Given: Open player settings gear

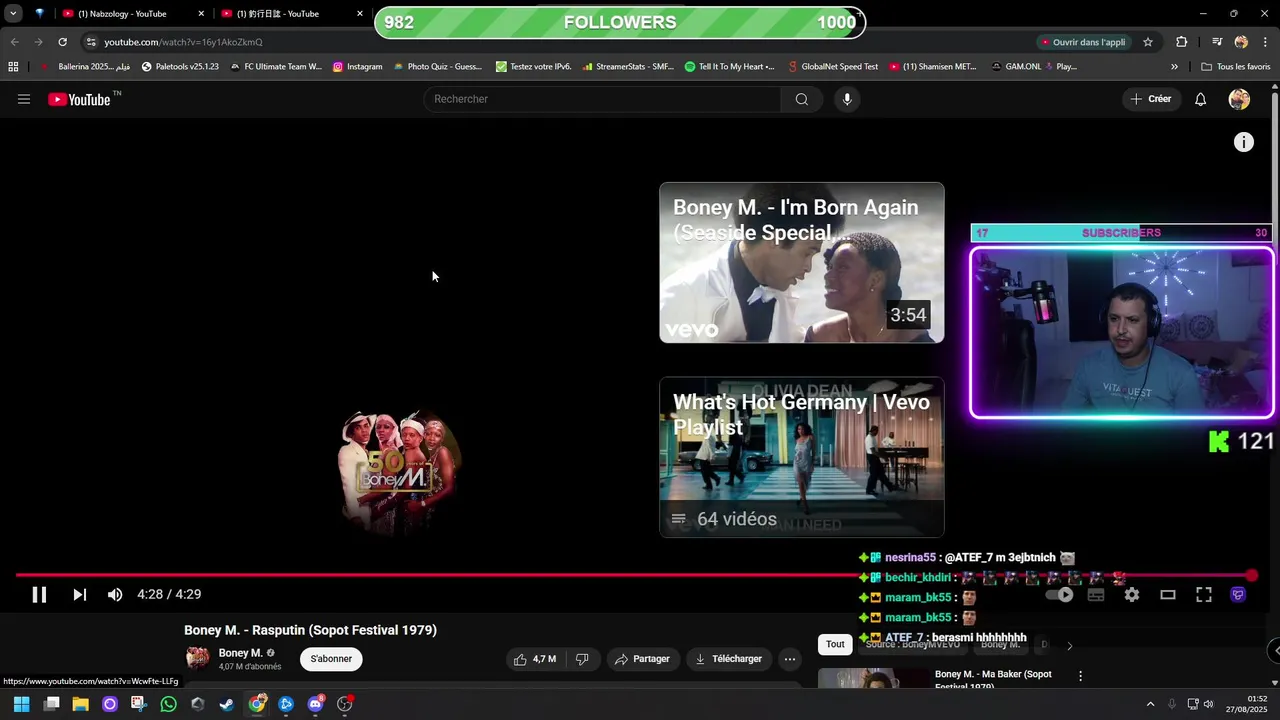Looking at the screenshot, I should (x=1132, y=595).
